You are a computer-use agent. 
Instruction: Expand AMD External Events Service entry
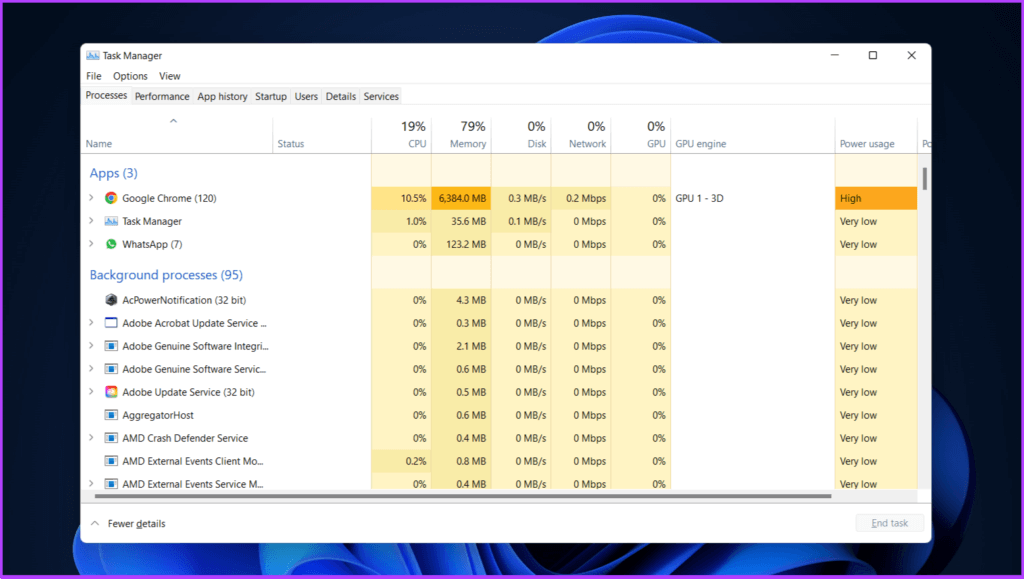(x=91, y=484)
